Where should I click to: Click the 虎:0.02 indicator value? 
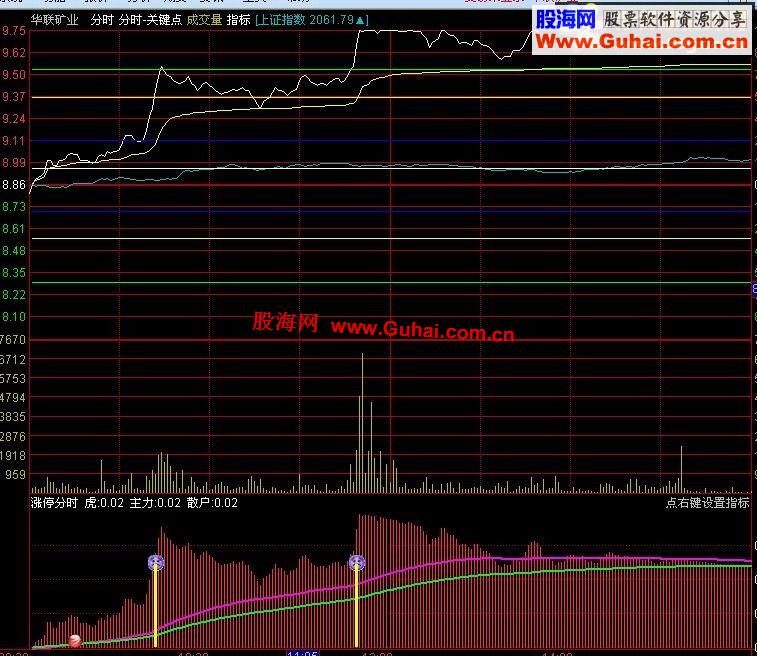104,502
